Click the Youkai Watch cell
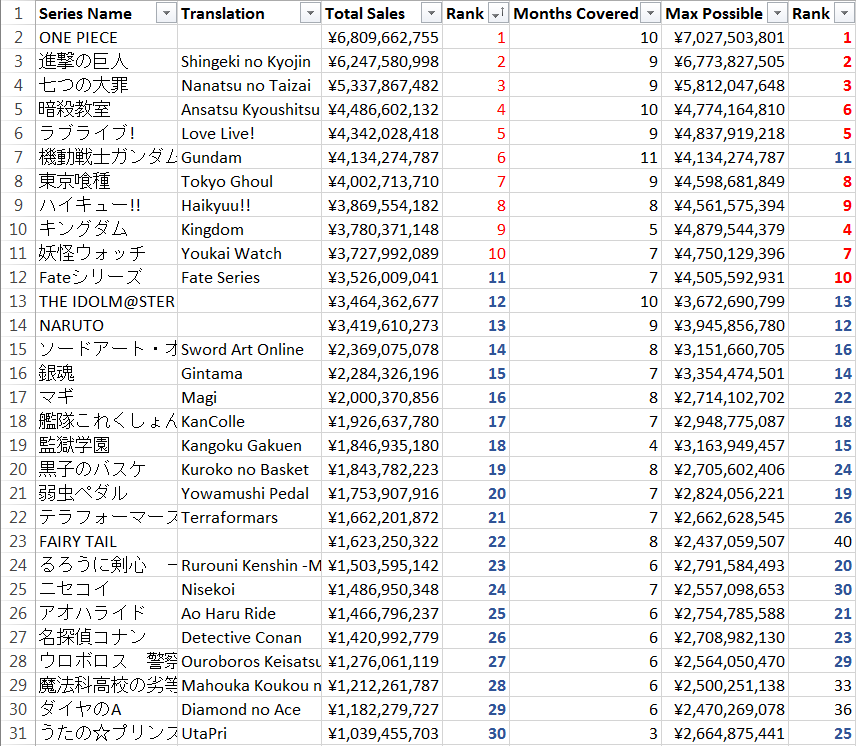This screenshot has height=746, width=856. [x=249, y=254]
